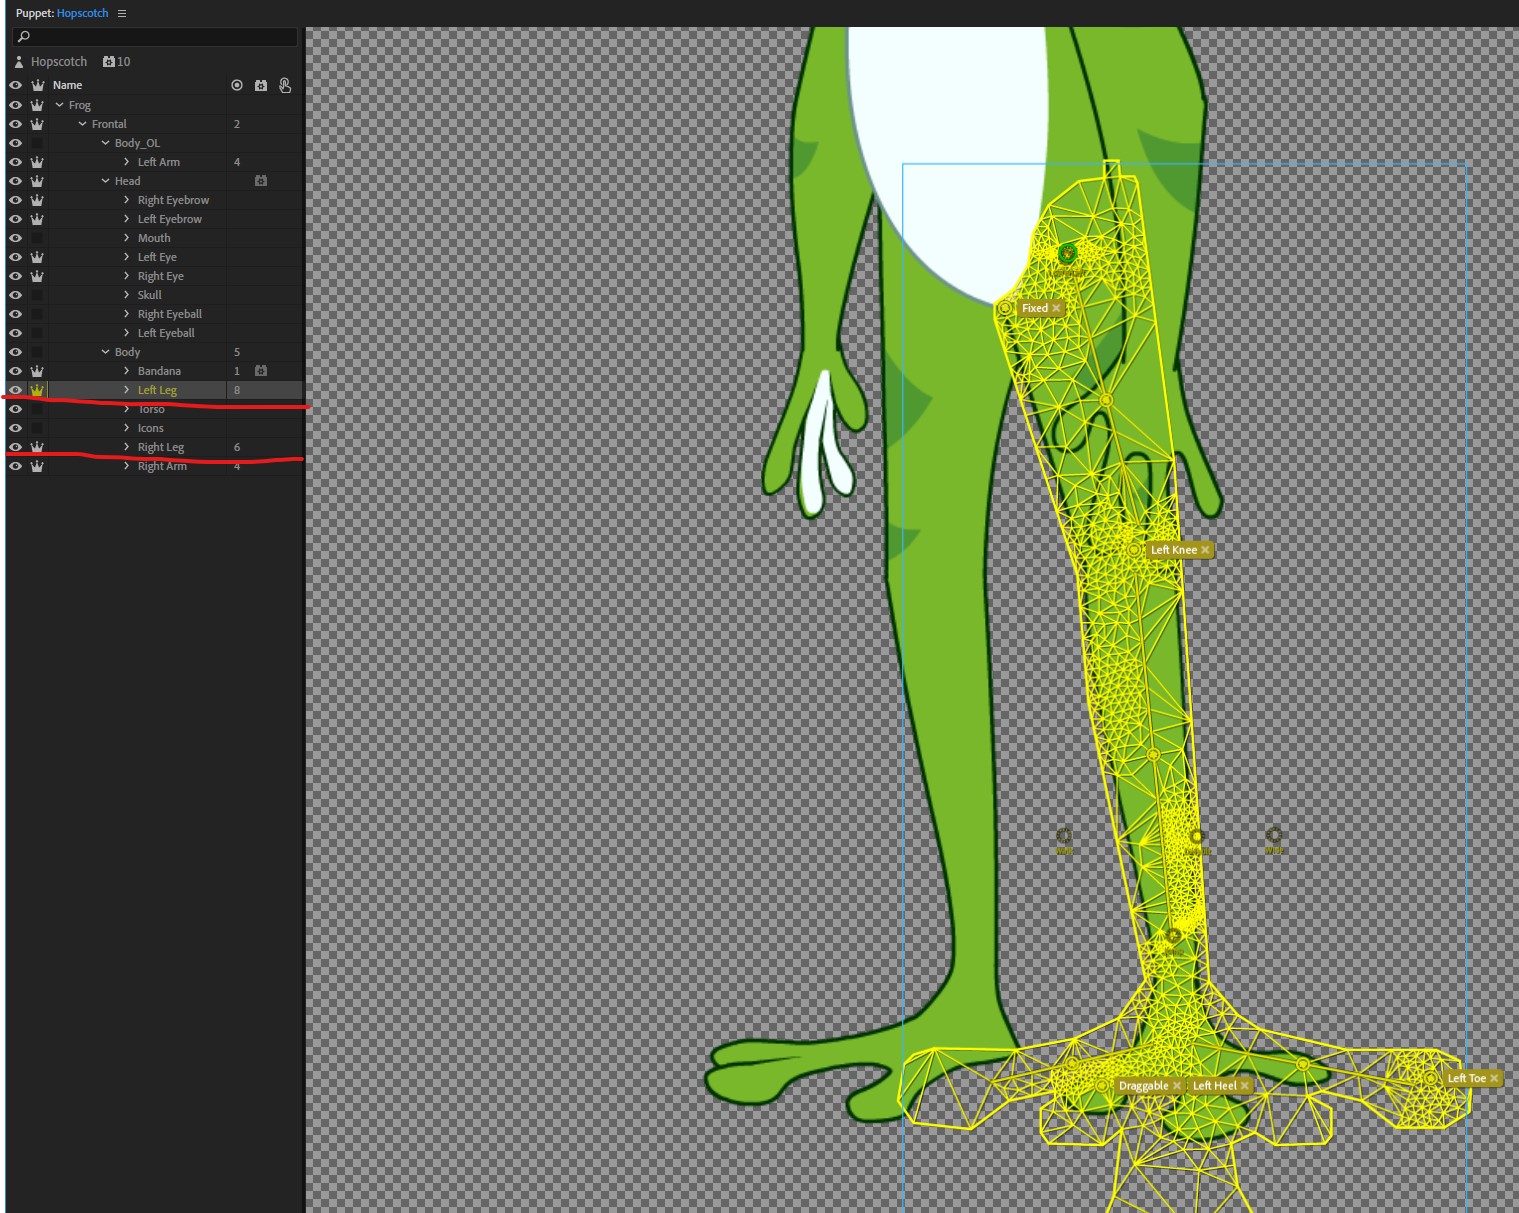
Task: Open the Puppet panel hamburger menu
Action: 121,13
